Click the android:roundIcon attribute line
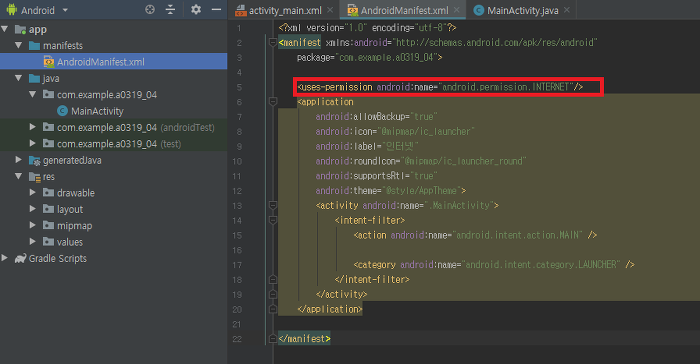Image resolution: width=700 pixels, height=364 pixels. (421, 161)
